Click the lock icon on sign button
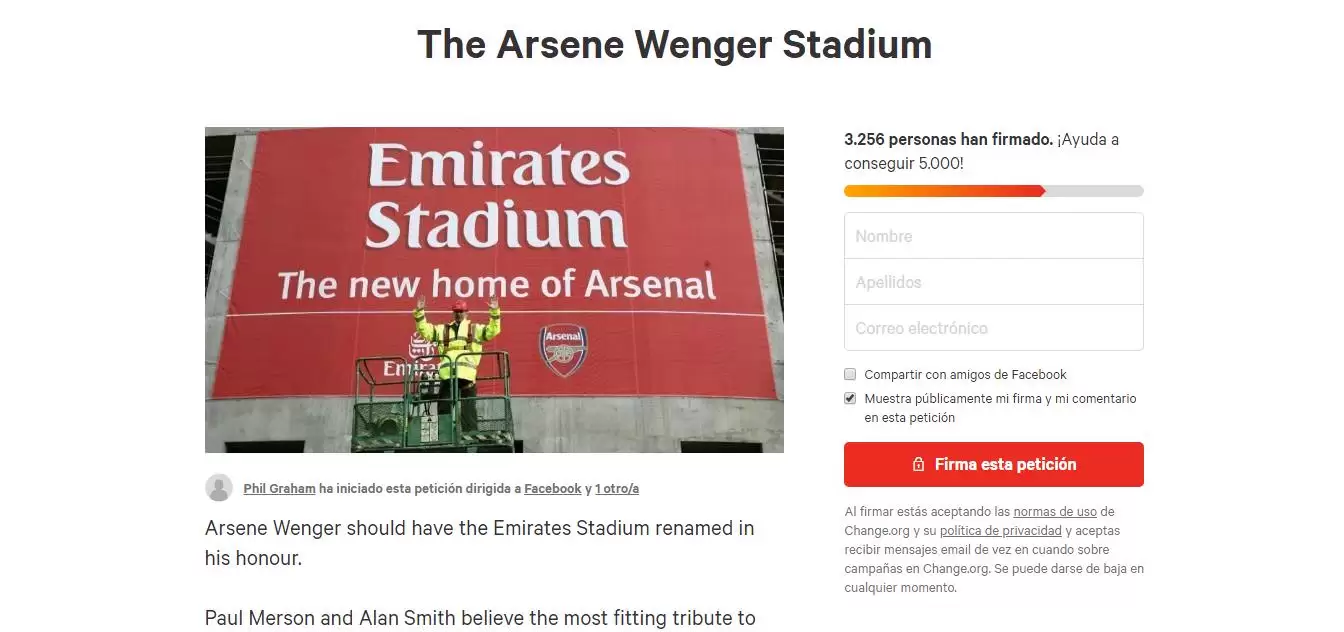 pos(918,465)
